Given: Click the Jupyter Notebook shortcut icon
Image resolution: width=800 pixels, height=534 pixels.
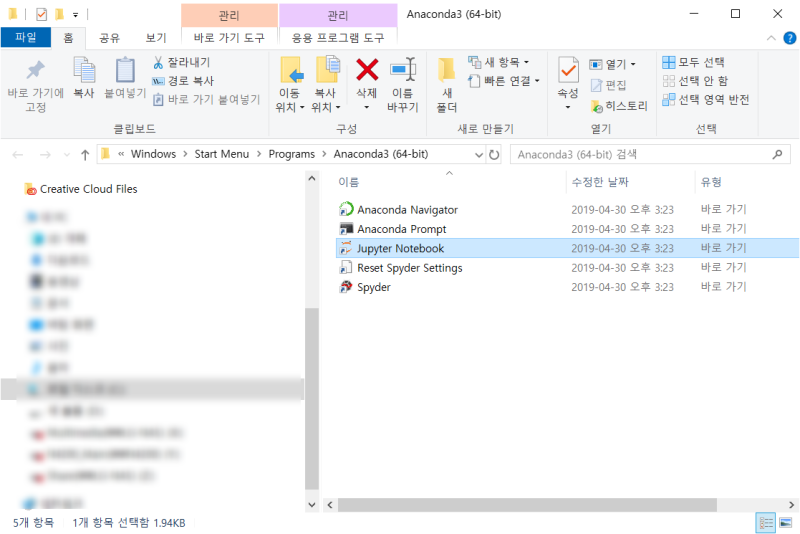Looking at the screenshot, I should click(x=346, y=248).
